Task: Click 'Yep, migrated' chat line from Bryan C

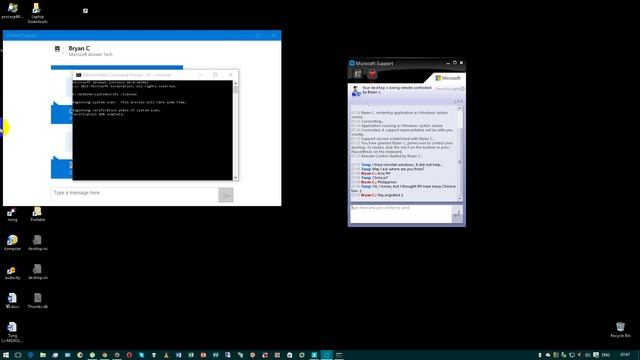Action: 377,195
